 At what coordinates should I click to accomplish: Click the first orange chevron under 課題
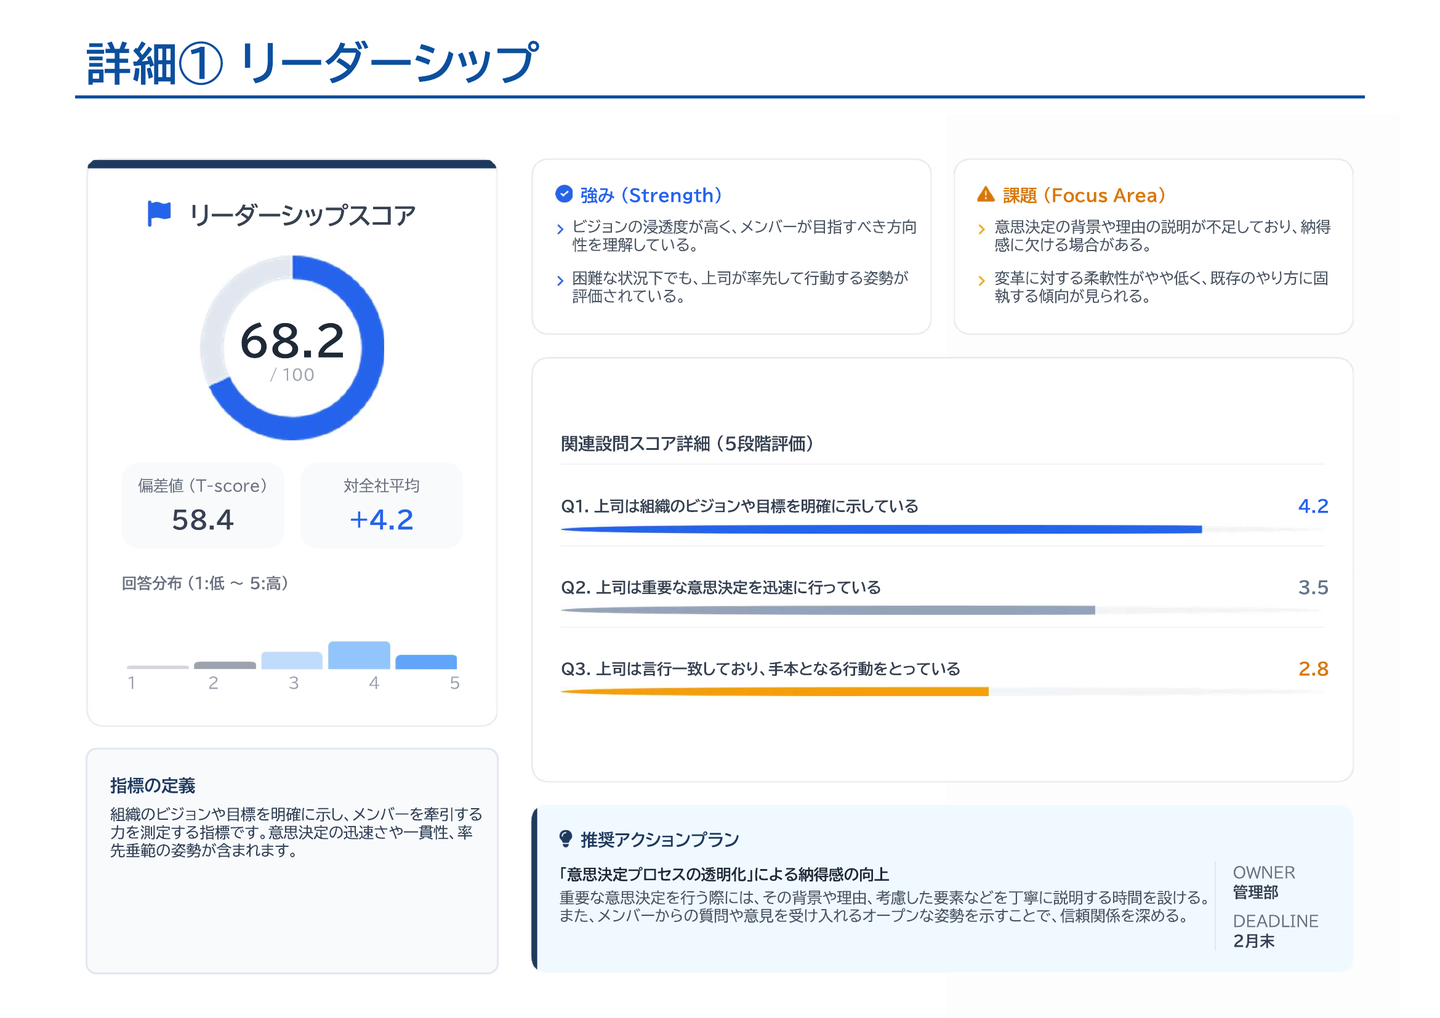pos(982,229)
